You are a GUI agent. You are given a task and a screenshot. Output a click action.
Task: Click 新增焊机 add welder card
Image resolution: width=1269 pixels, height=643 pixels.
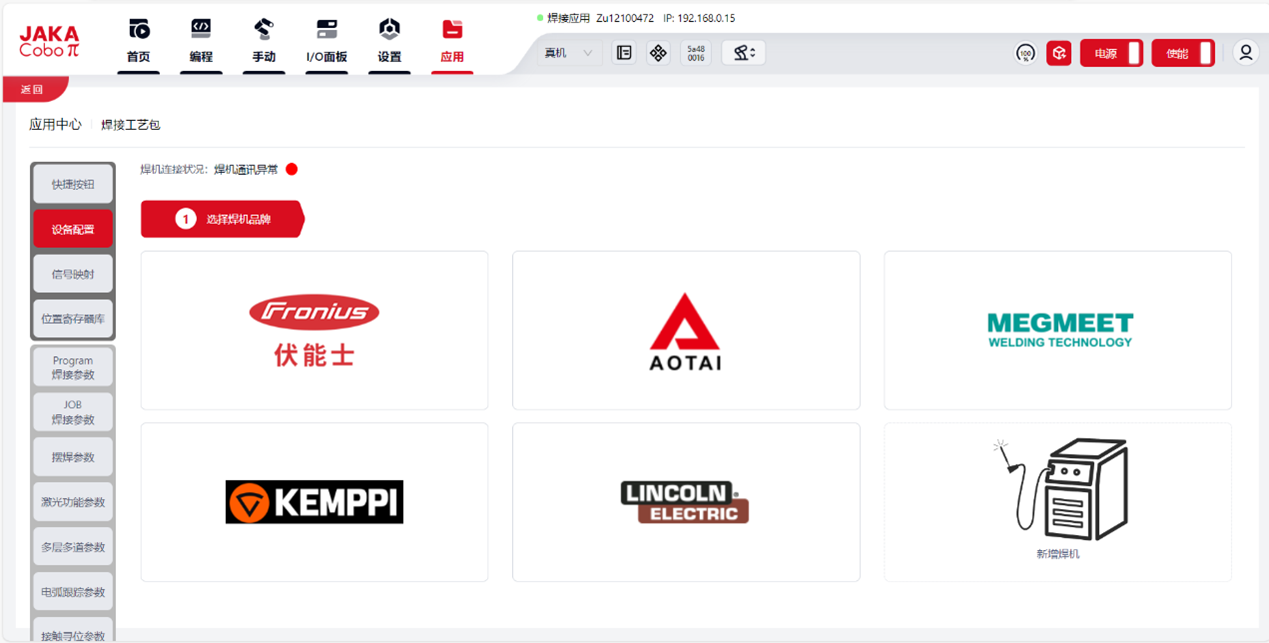1057,501
